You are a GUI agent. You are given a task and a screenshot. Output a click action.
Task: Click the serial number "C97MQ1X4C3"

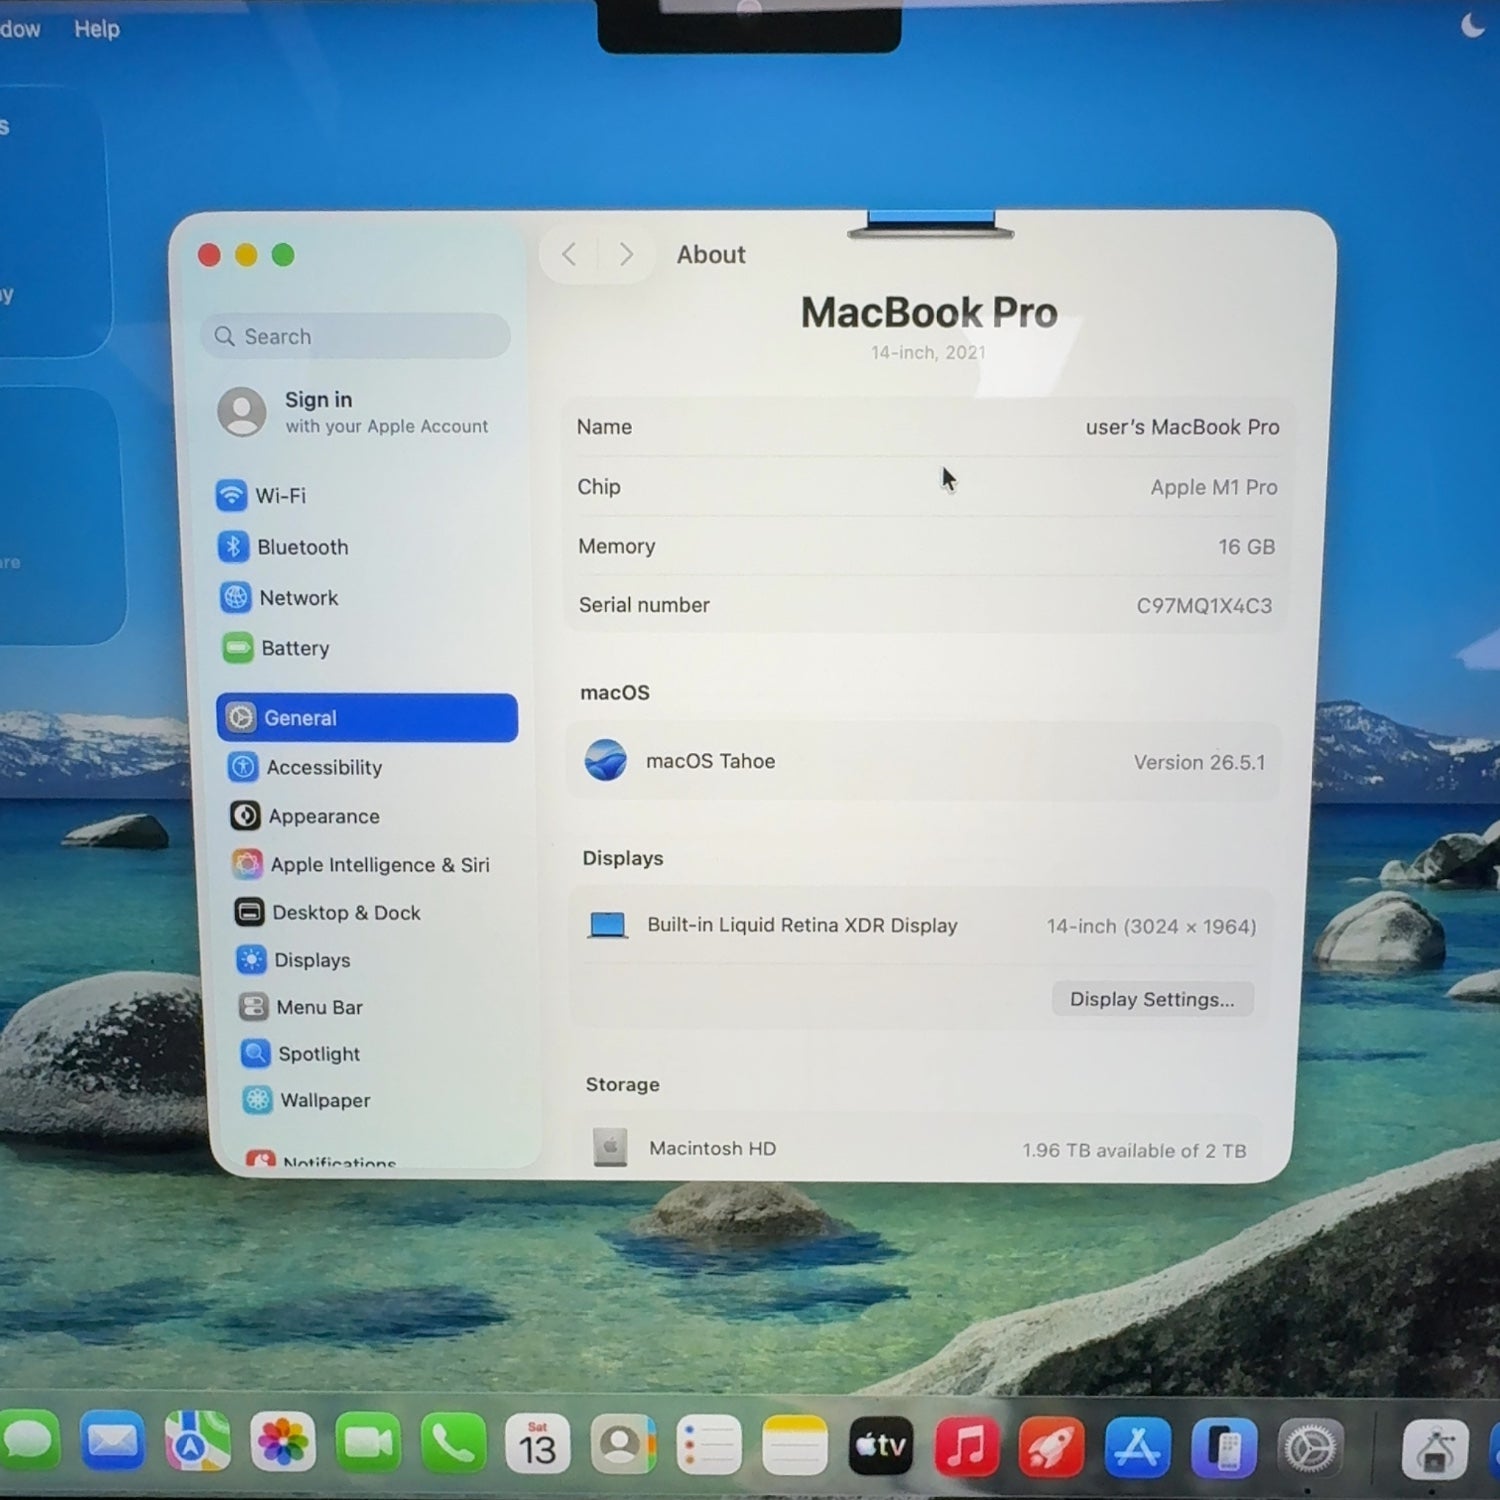pyautogui.click(x=1204, y=605)
